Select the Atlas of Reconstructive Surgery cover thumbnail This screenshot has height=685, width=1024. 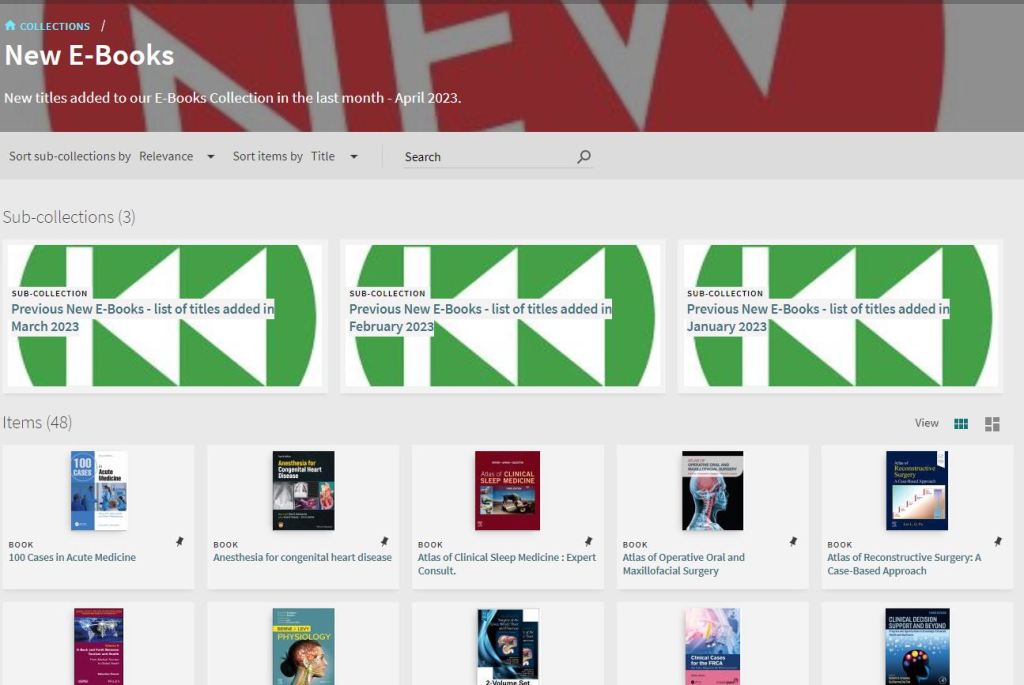click(x=916, y=490)
